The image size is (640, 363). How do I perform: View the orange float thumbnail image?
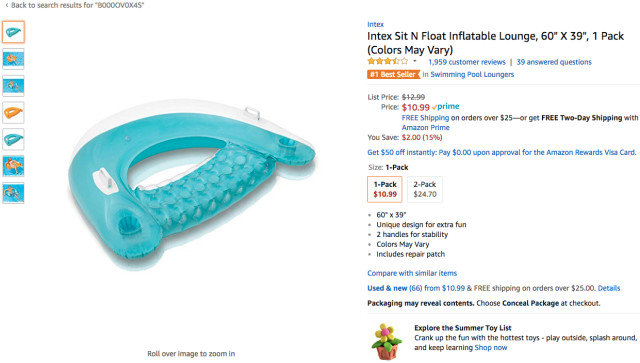13,112
